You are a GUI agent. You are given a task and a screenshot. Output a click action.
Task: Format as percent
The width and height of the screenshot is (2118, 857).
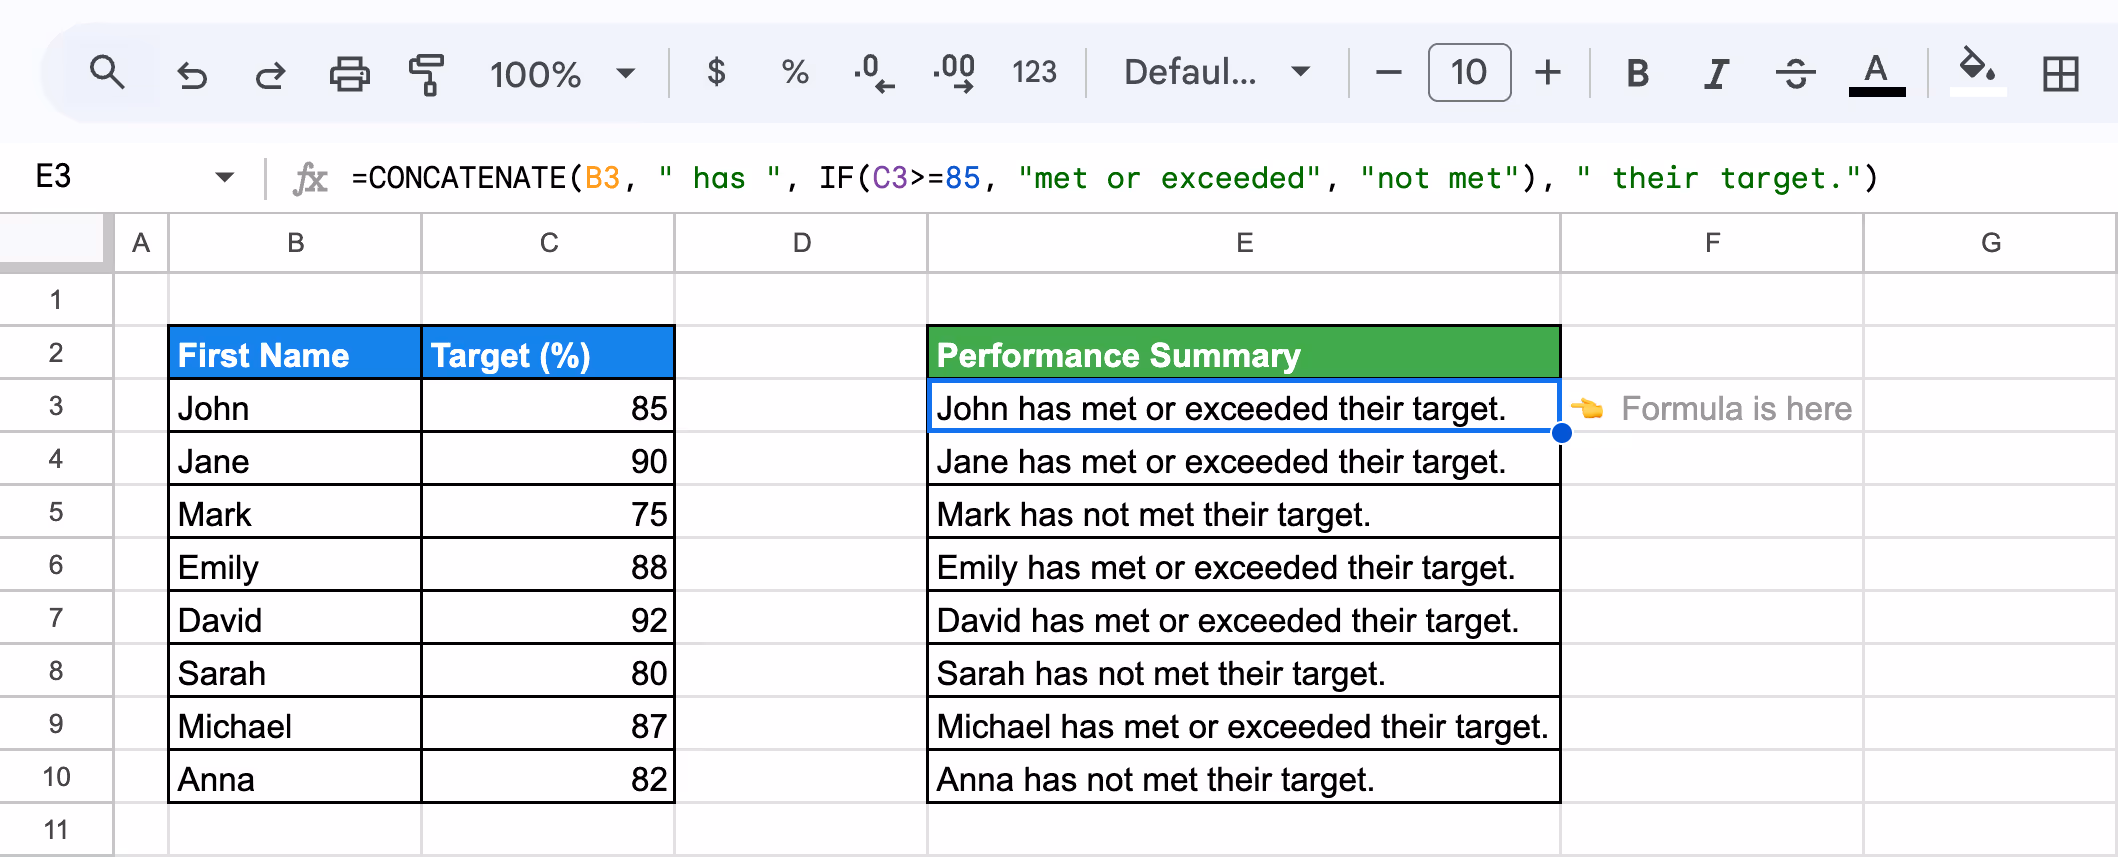pyautogui.click(x=795, y=72)
